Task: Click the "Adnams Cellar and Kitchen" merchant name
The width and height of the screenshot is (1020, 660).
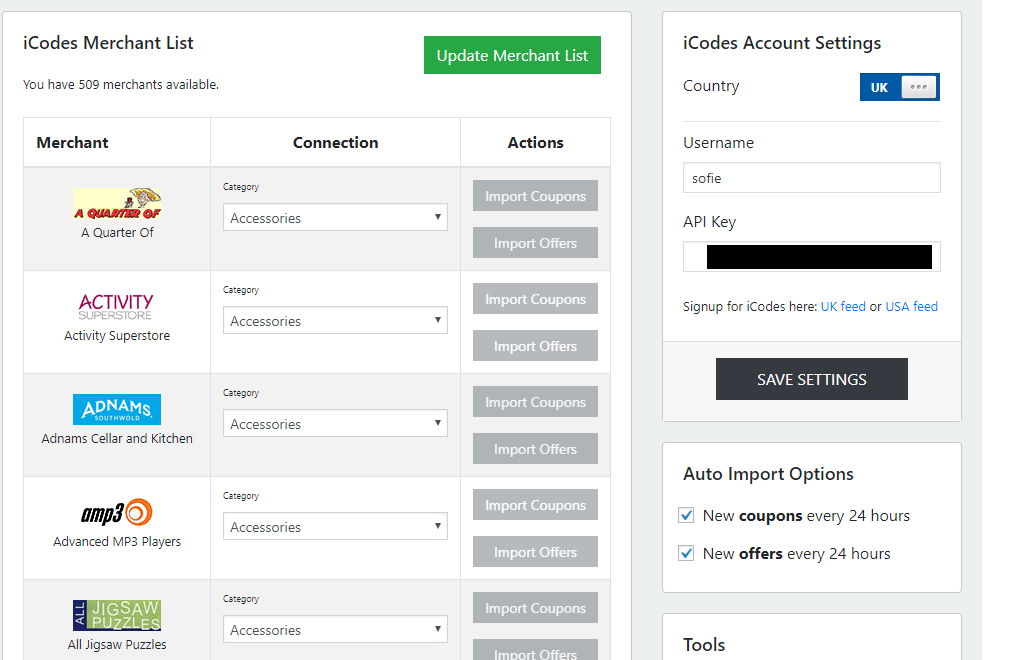Action: (117, 438)
